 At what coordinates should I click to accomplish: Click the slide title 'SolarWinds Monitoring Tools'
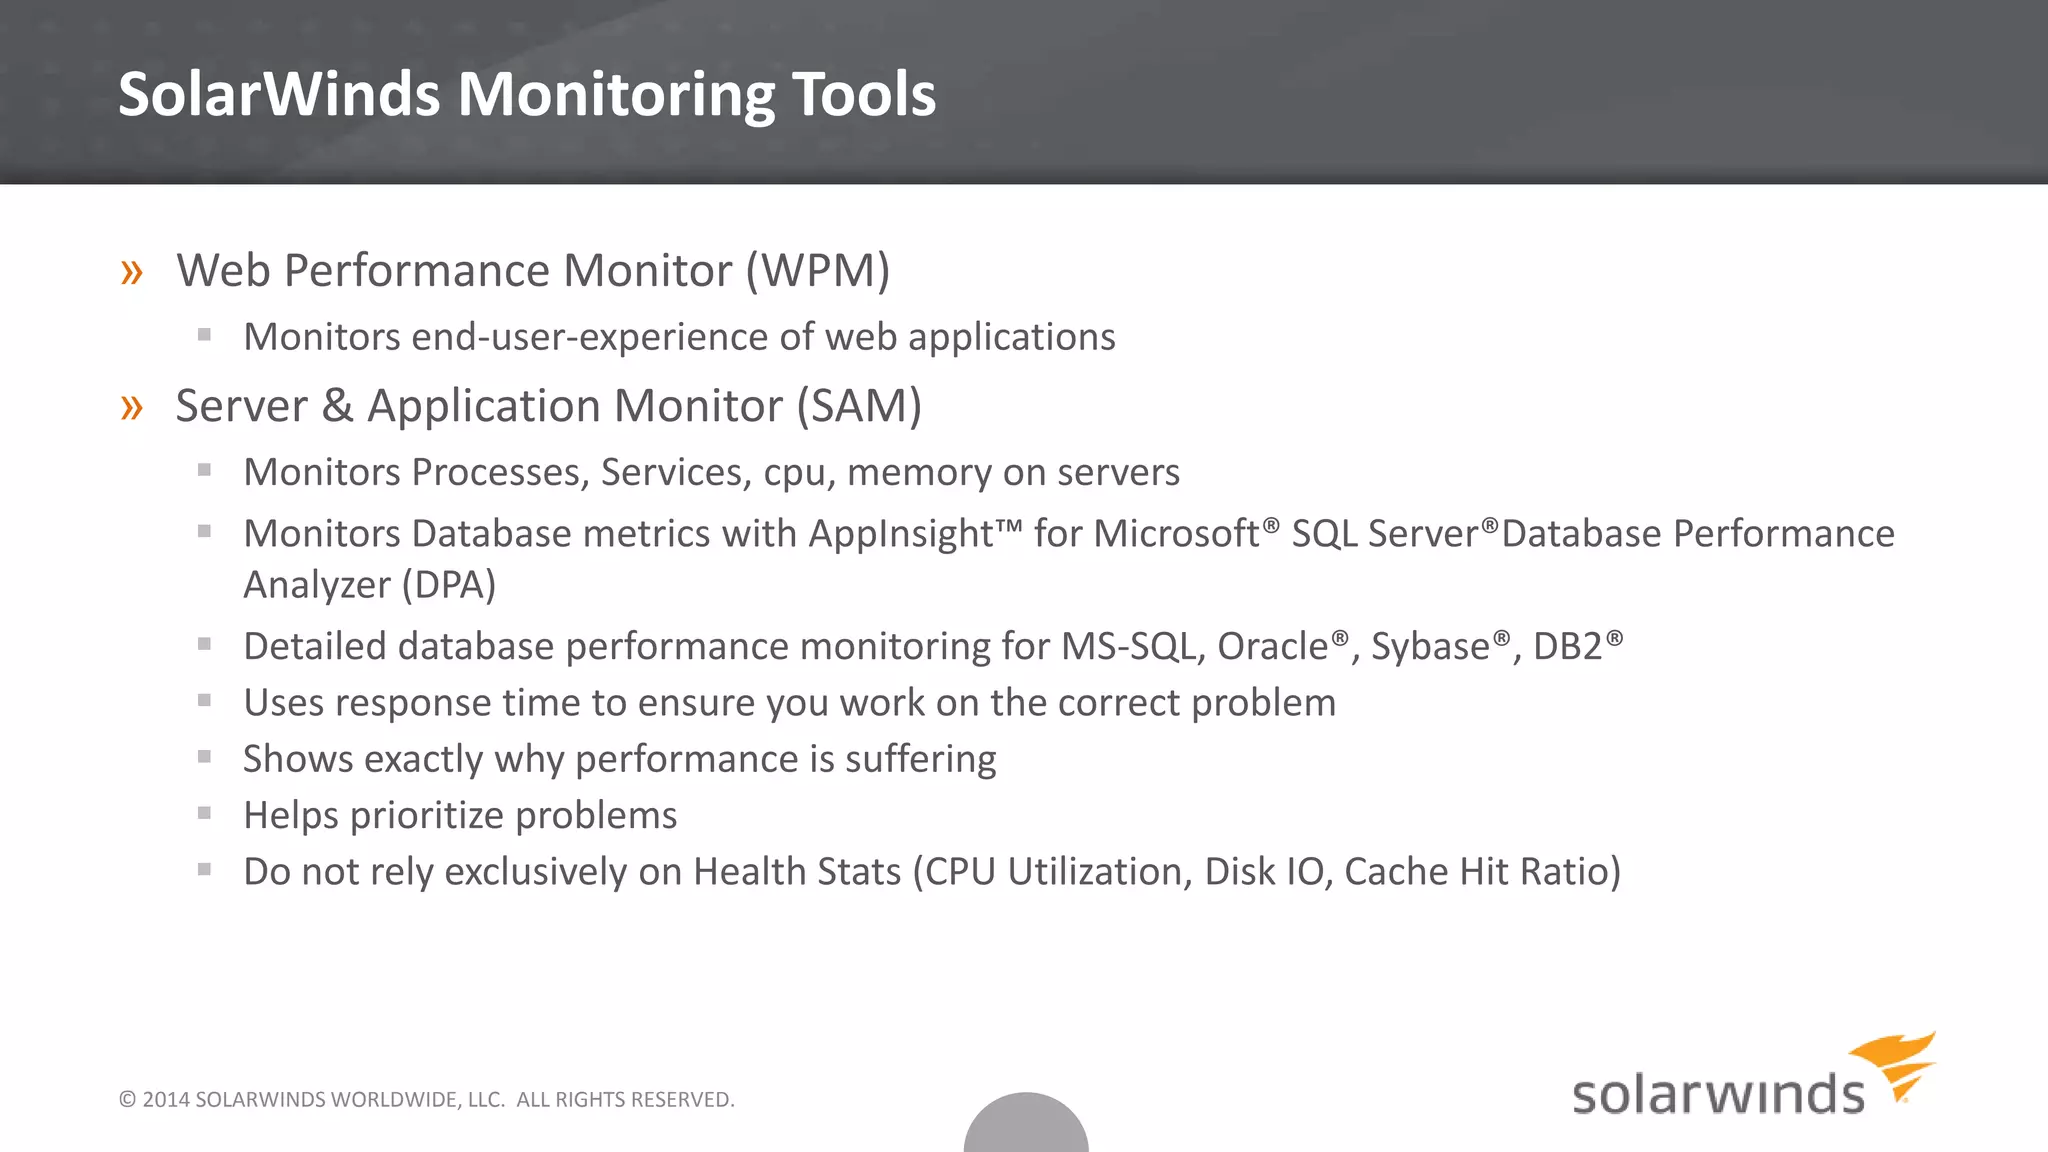coord(527,94)
